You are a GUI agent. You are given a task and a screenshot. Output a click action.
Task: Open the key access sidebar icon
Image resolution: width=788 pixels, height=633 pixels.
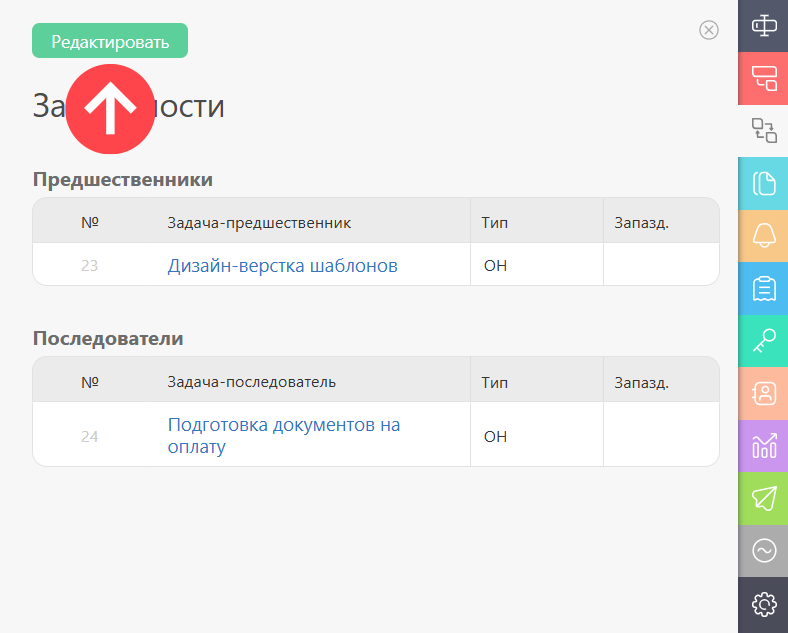[763, 341]
